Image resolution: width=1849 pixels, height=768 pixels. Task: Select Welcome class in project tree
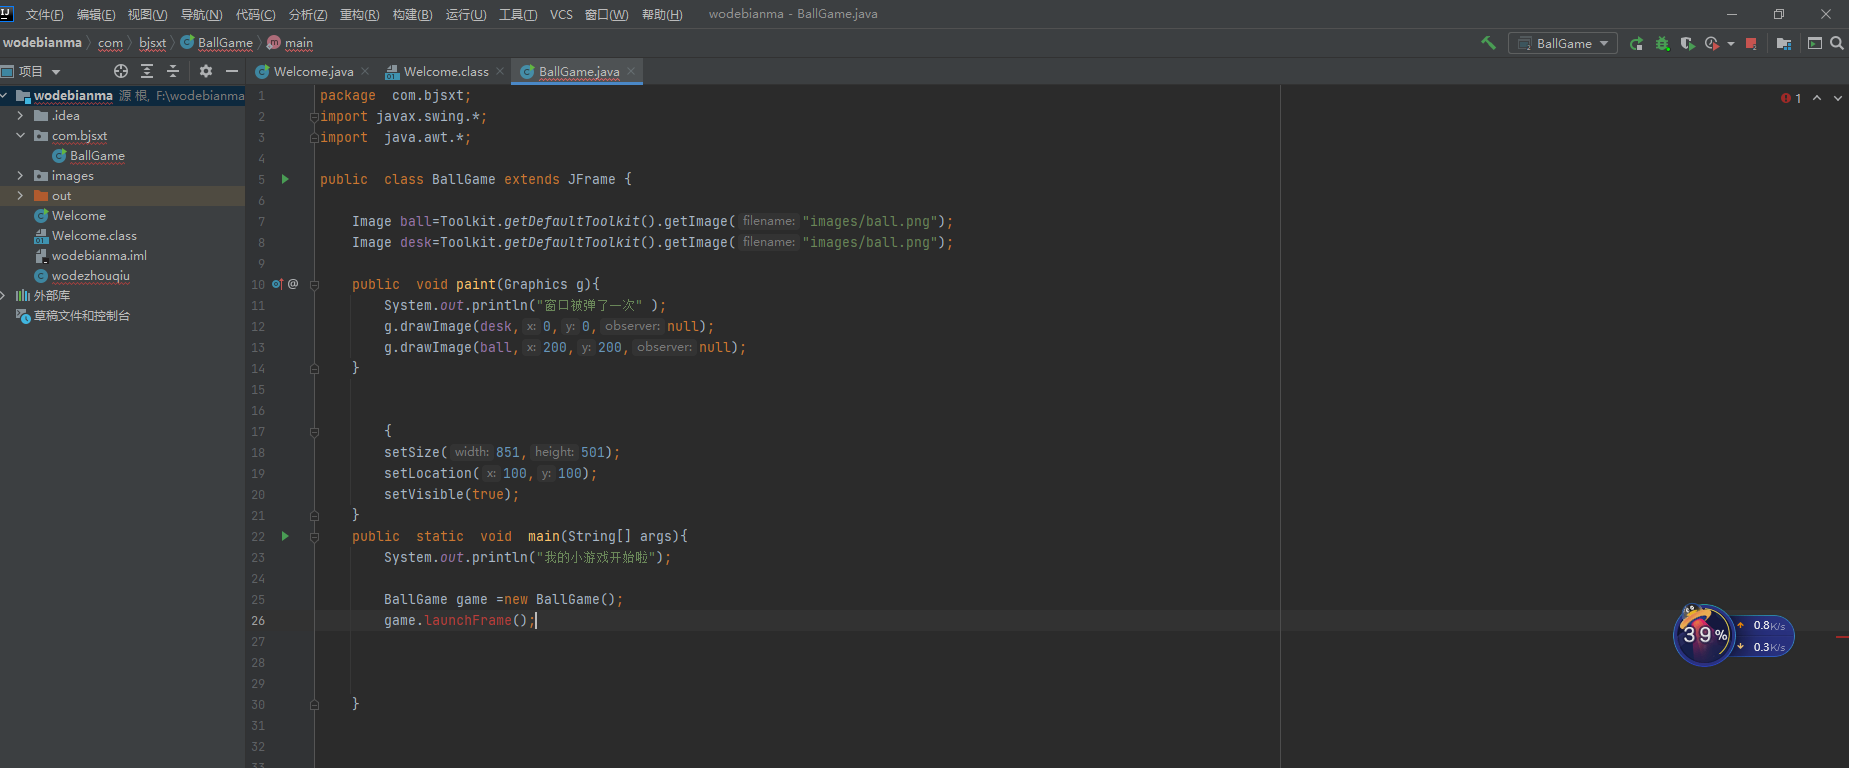tap(78, 216)
